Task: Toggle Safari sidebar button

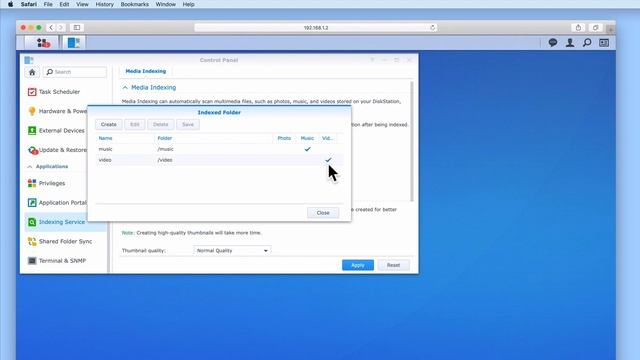Action: click(x=77, y=28)
